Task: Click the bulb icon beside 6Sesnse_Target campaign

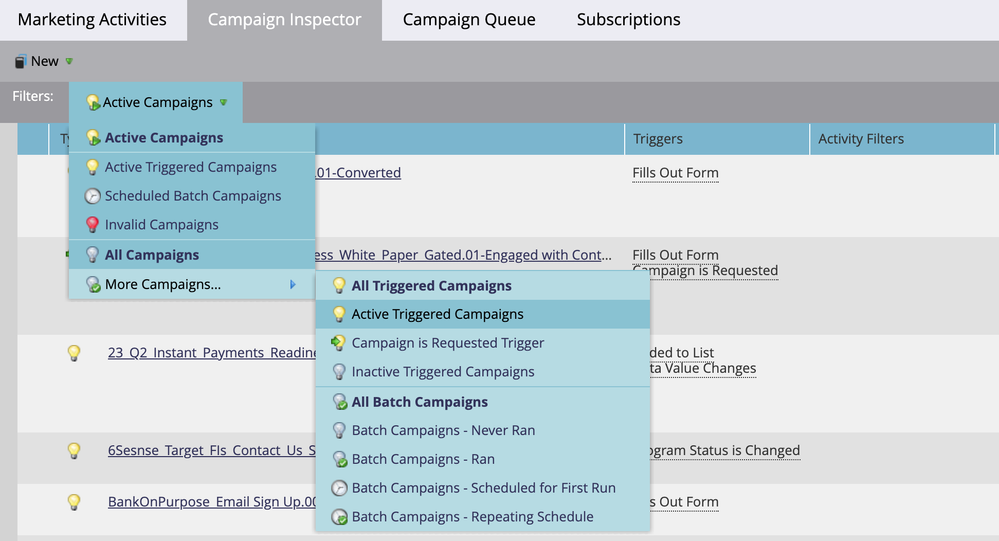Action: click(x=73, y=451)
